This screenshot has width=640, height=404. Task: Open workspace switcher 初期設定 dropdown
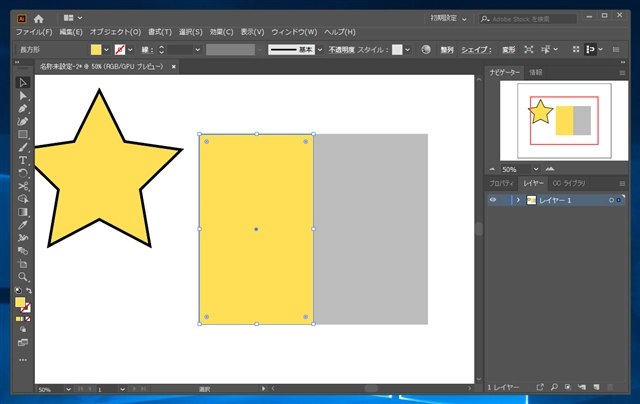tap(448, 19)
